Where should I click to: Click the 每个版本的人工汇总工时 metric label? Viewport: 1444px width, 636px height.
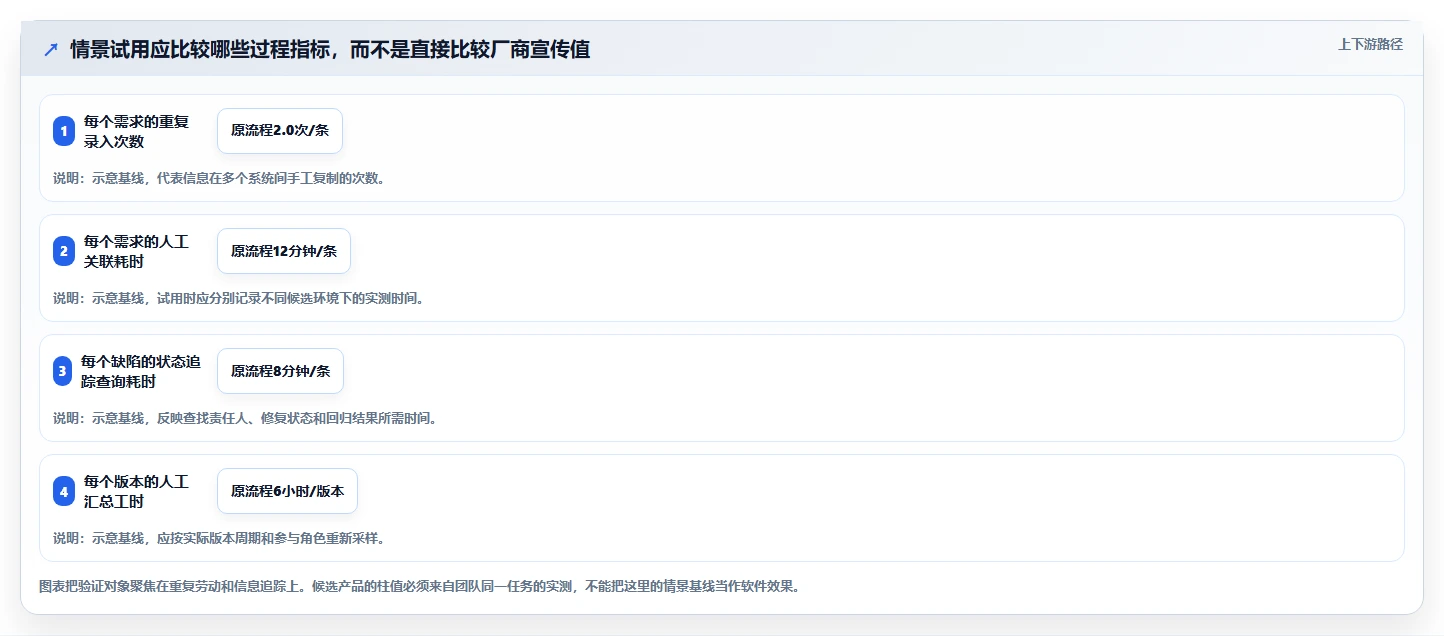(136, 491)
